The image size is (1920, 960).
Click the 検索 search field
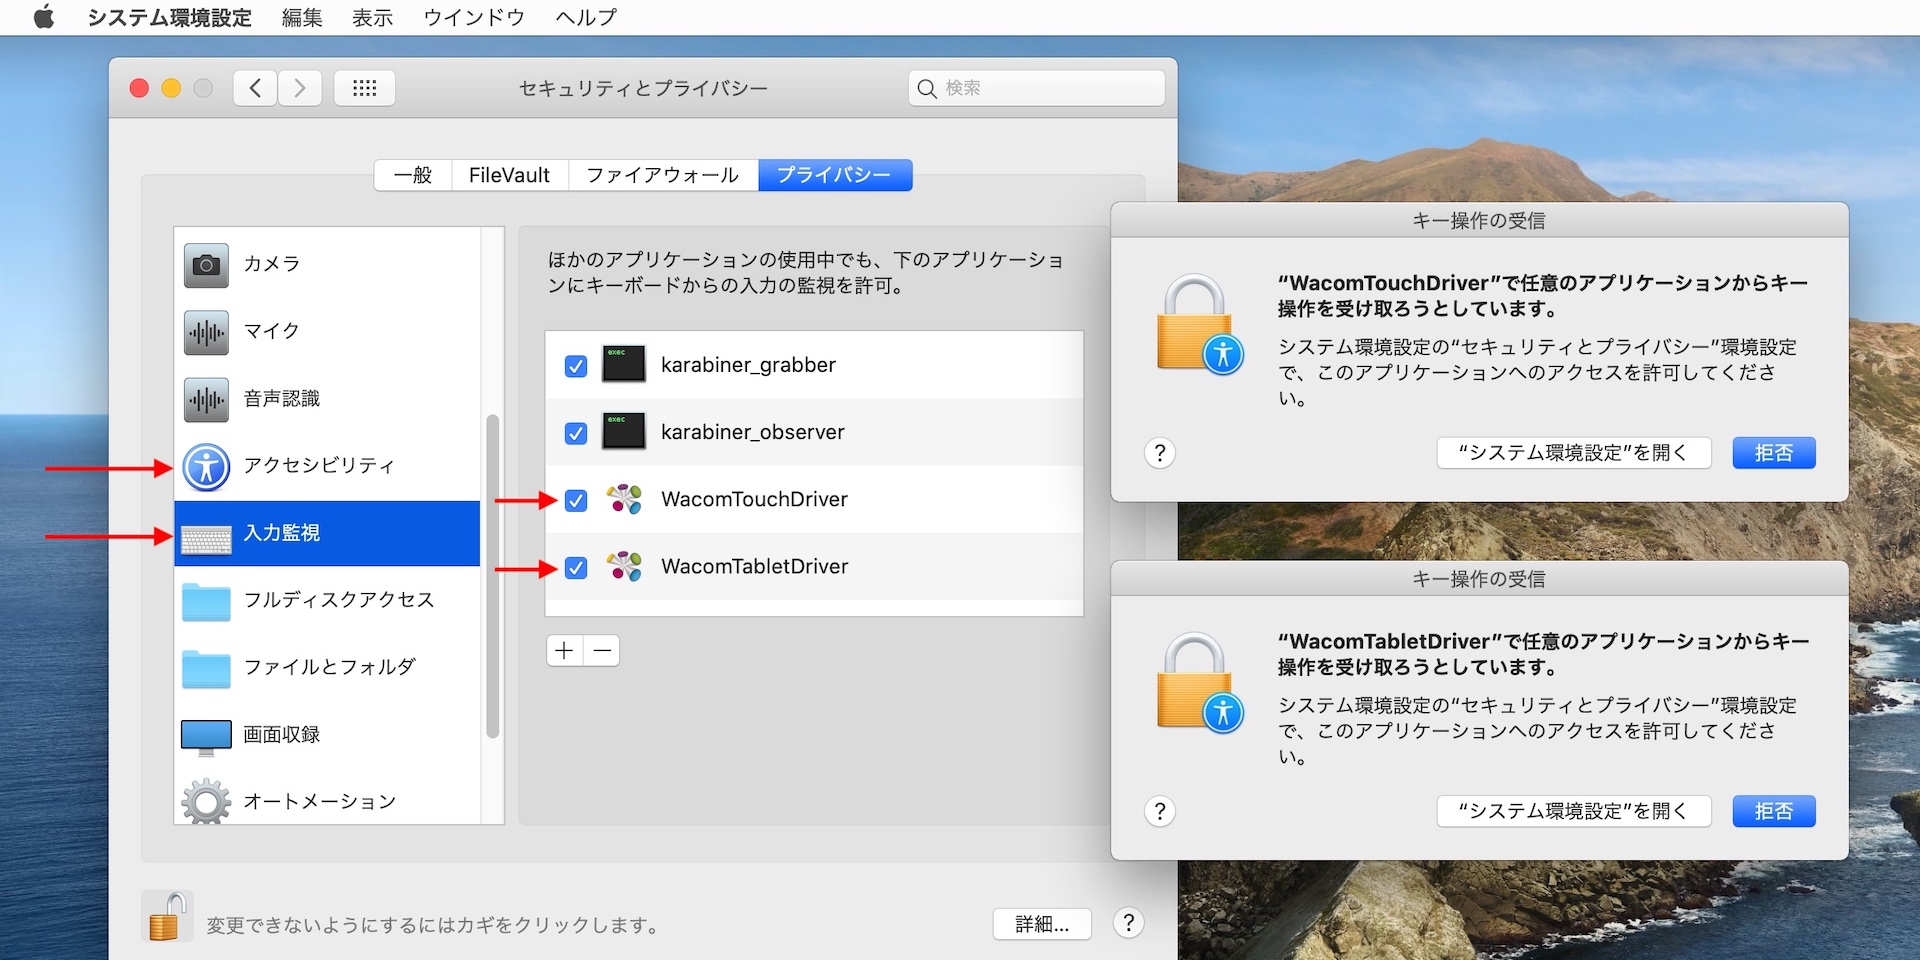click(1037, 88)
